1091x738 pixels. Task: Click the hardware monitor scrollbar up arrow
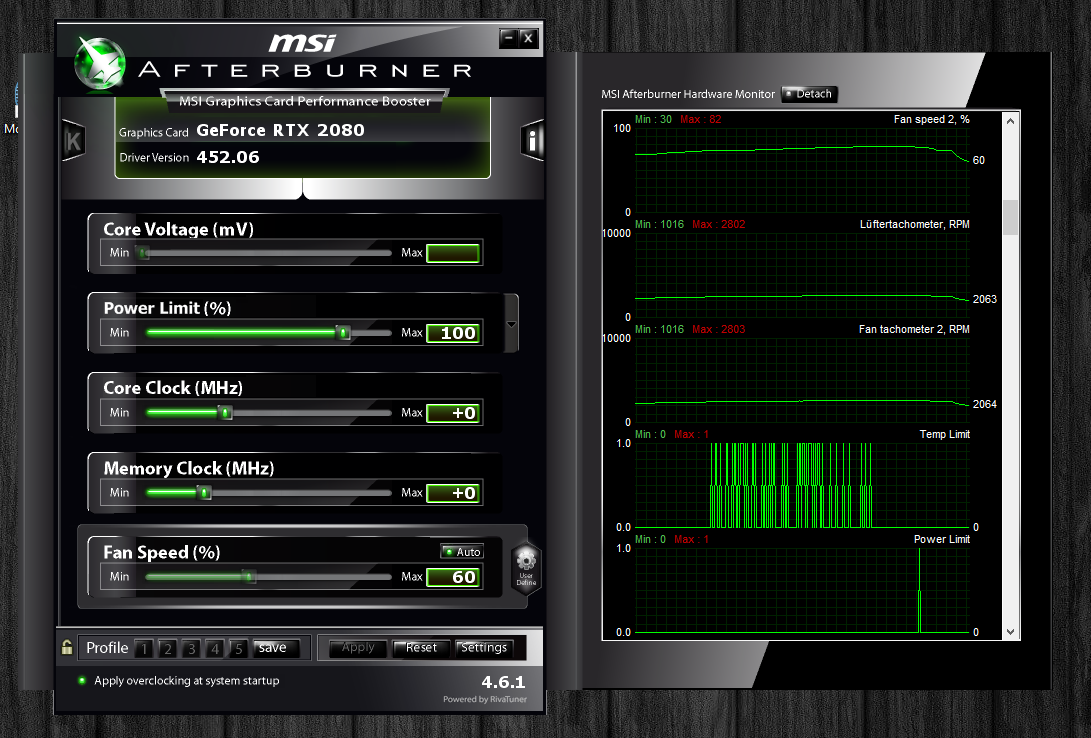pyautogui.click(x=1010, y=121)
